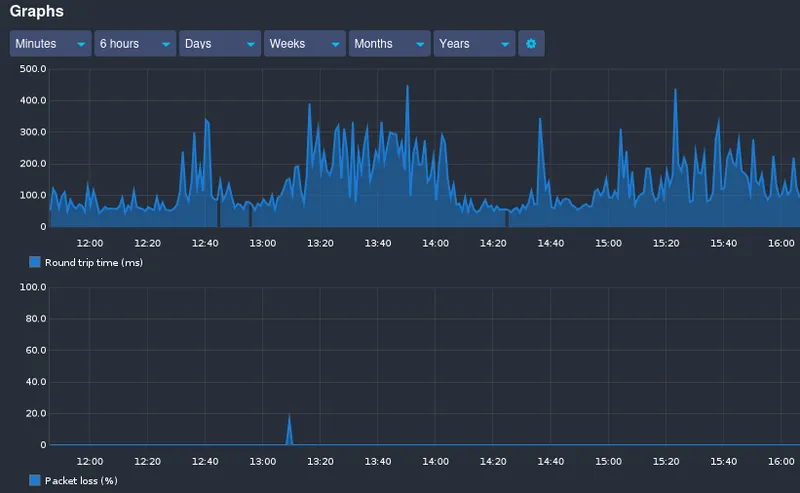The width and height of the screenshot is (800, 493).
Task: Open the Minutes dropdown
Action: [x=51, y=43]
